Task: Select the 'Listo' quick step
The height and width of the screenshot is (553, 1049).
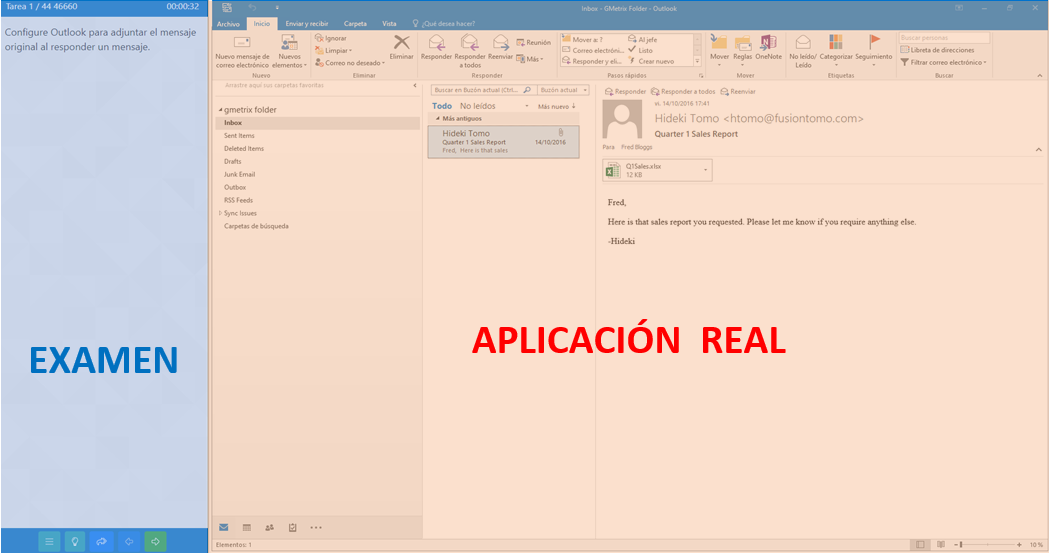Action: 640,50
